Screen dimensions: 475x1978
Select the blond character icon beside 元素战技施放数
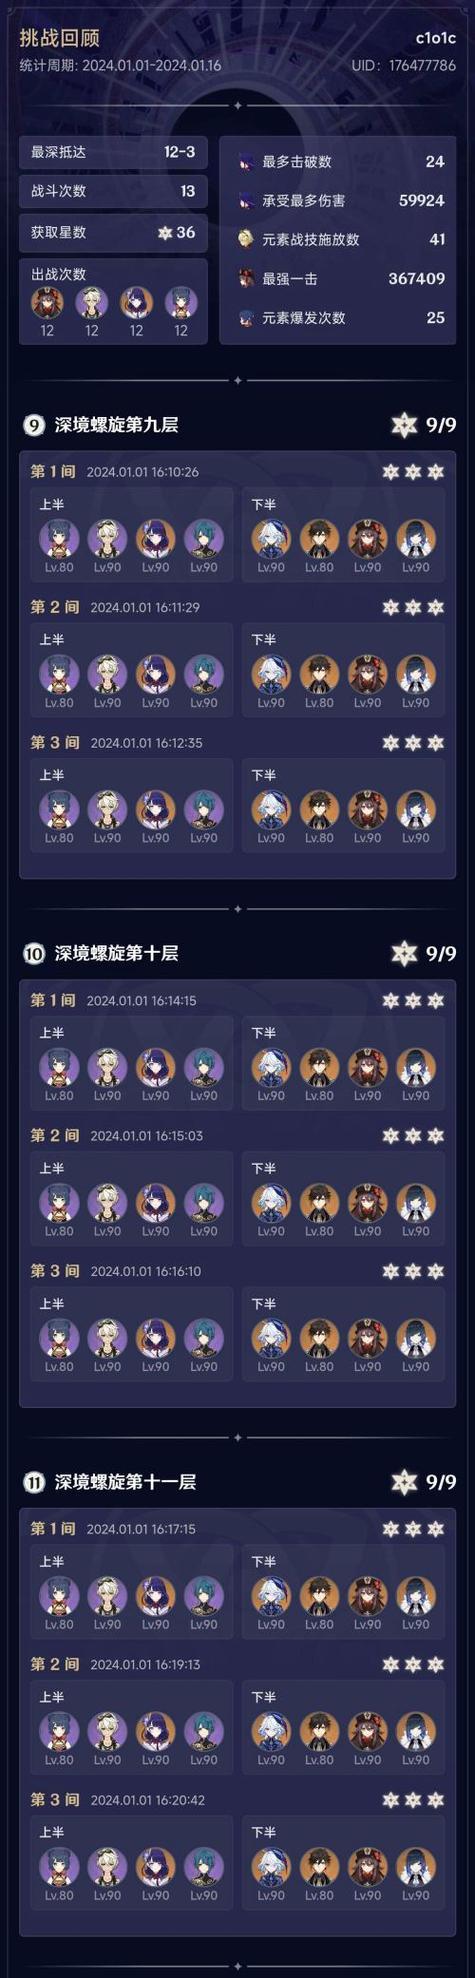[245, 240]
